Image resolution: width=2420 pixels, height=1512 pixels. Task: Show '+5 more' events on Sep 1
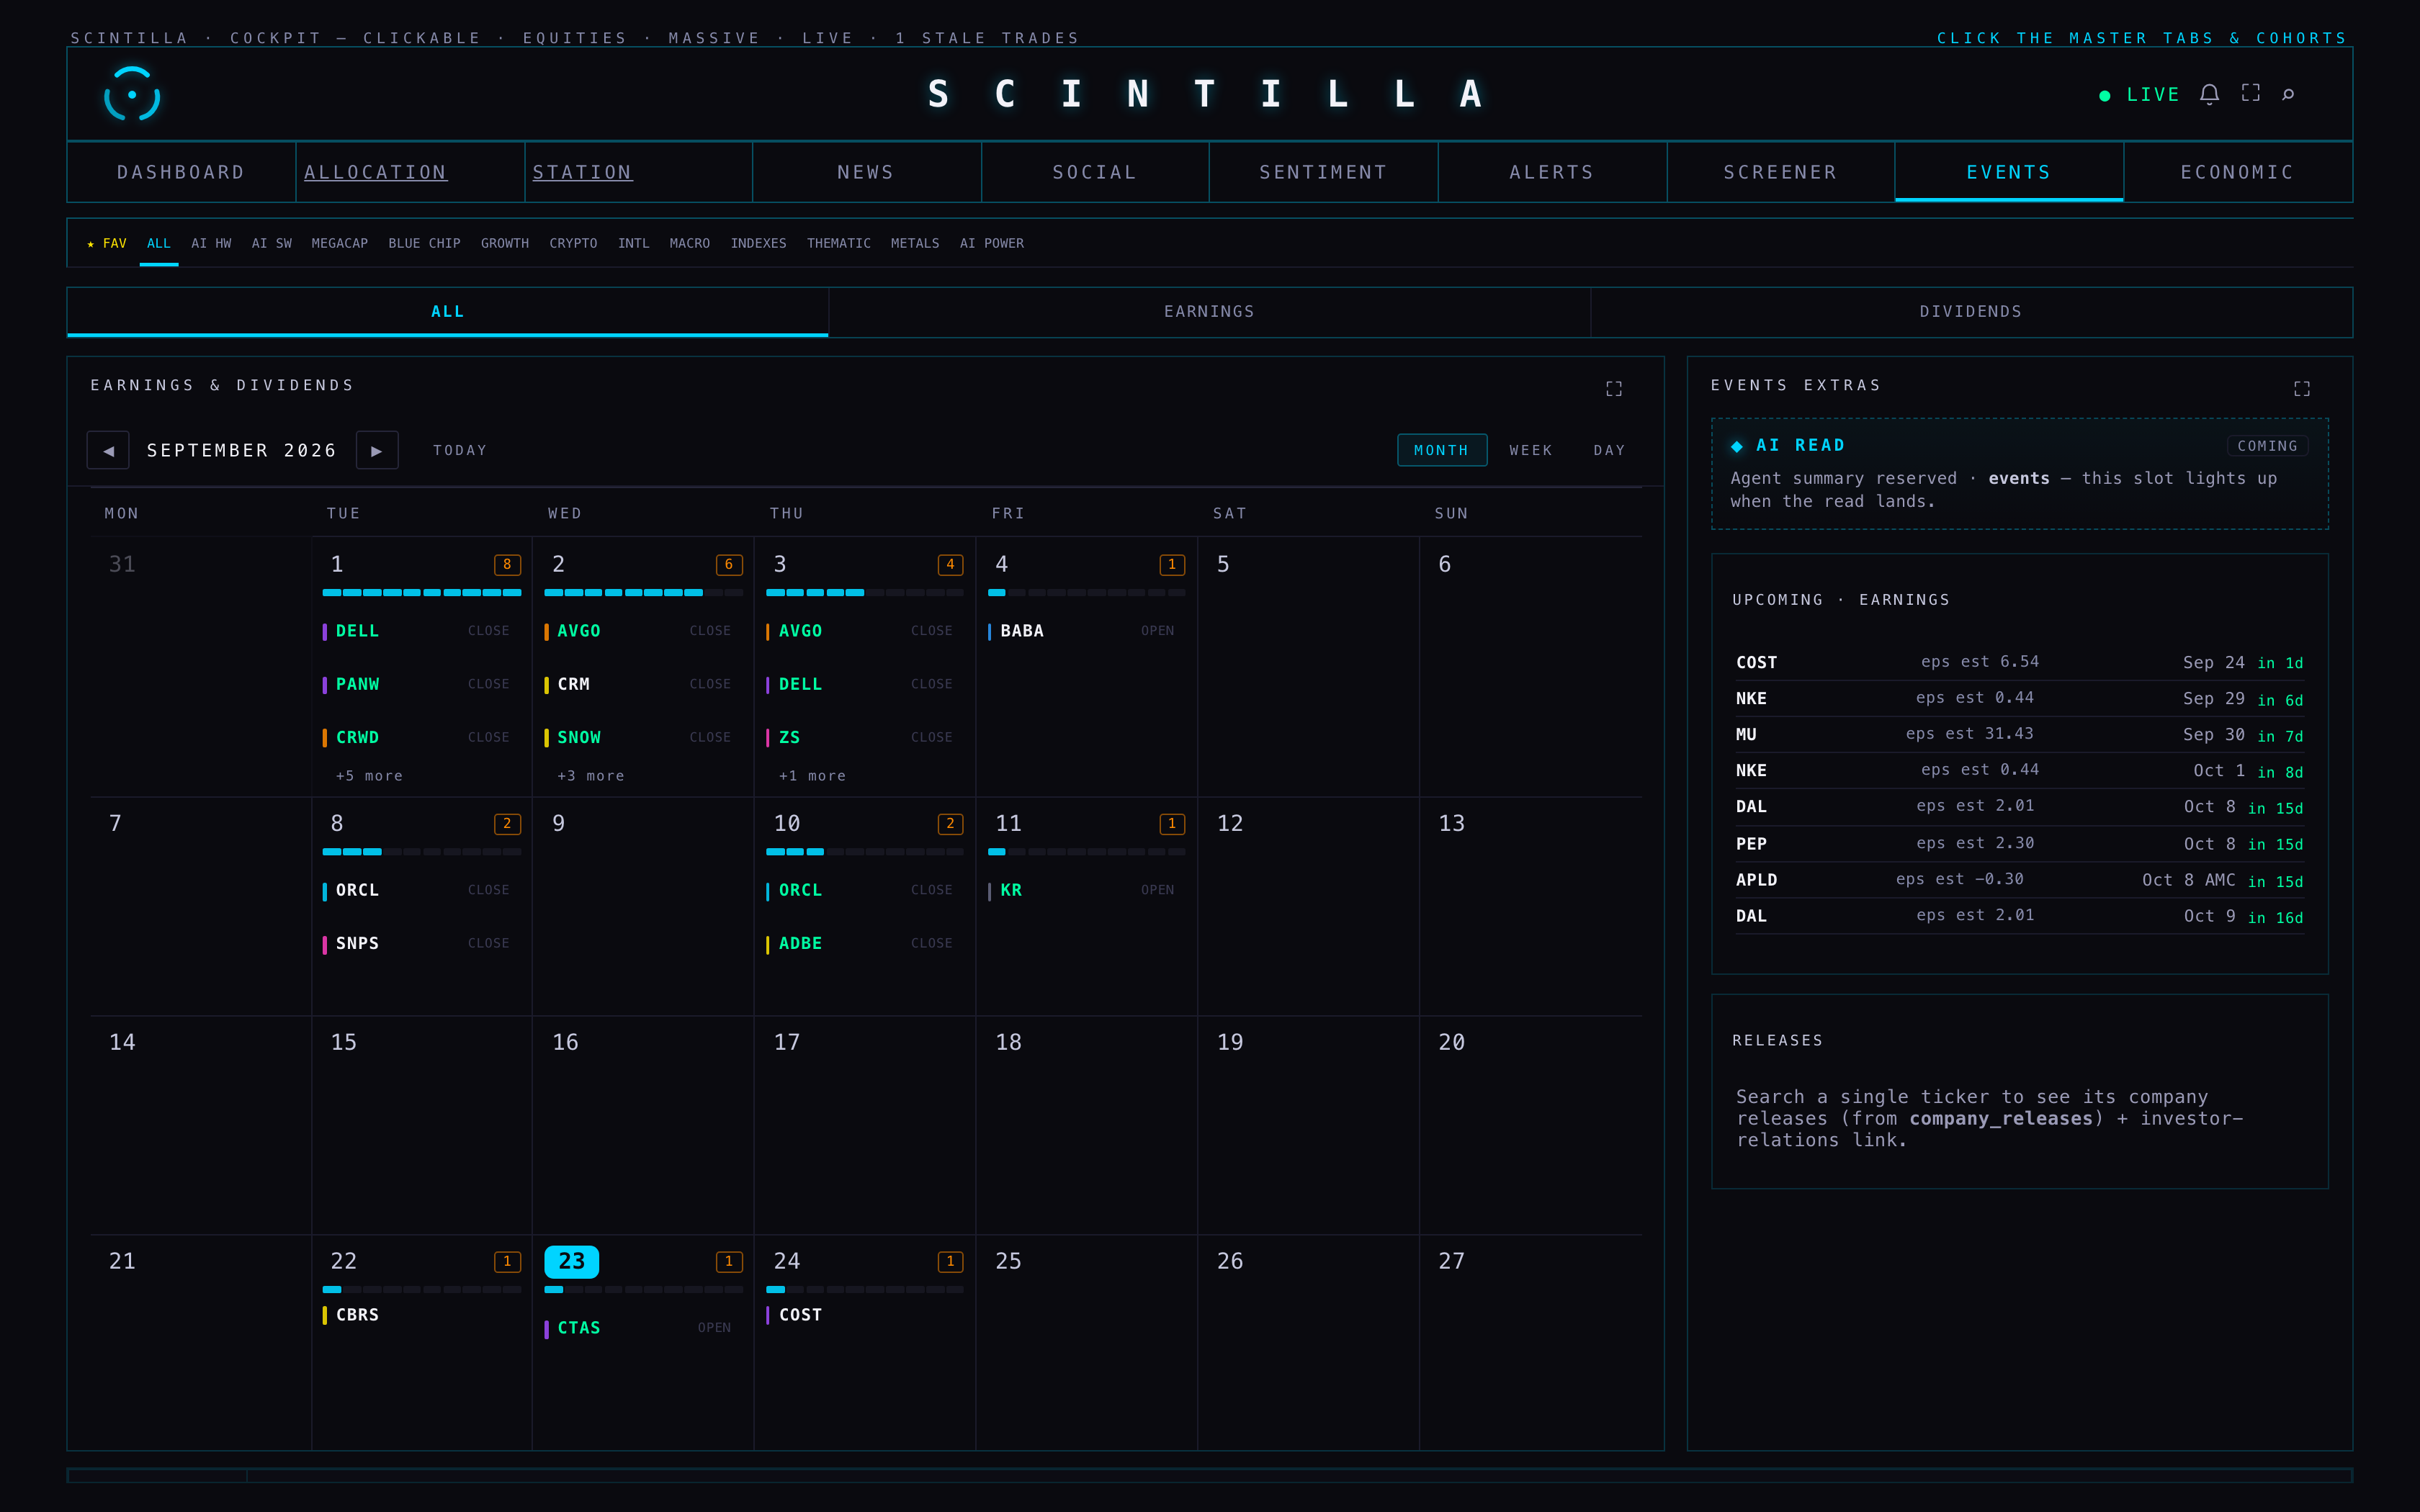[369, 775]
